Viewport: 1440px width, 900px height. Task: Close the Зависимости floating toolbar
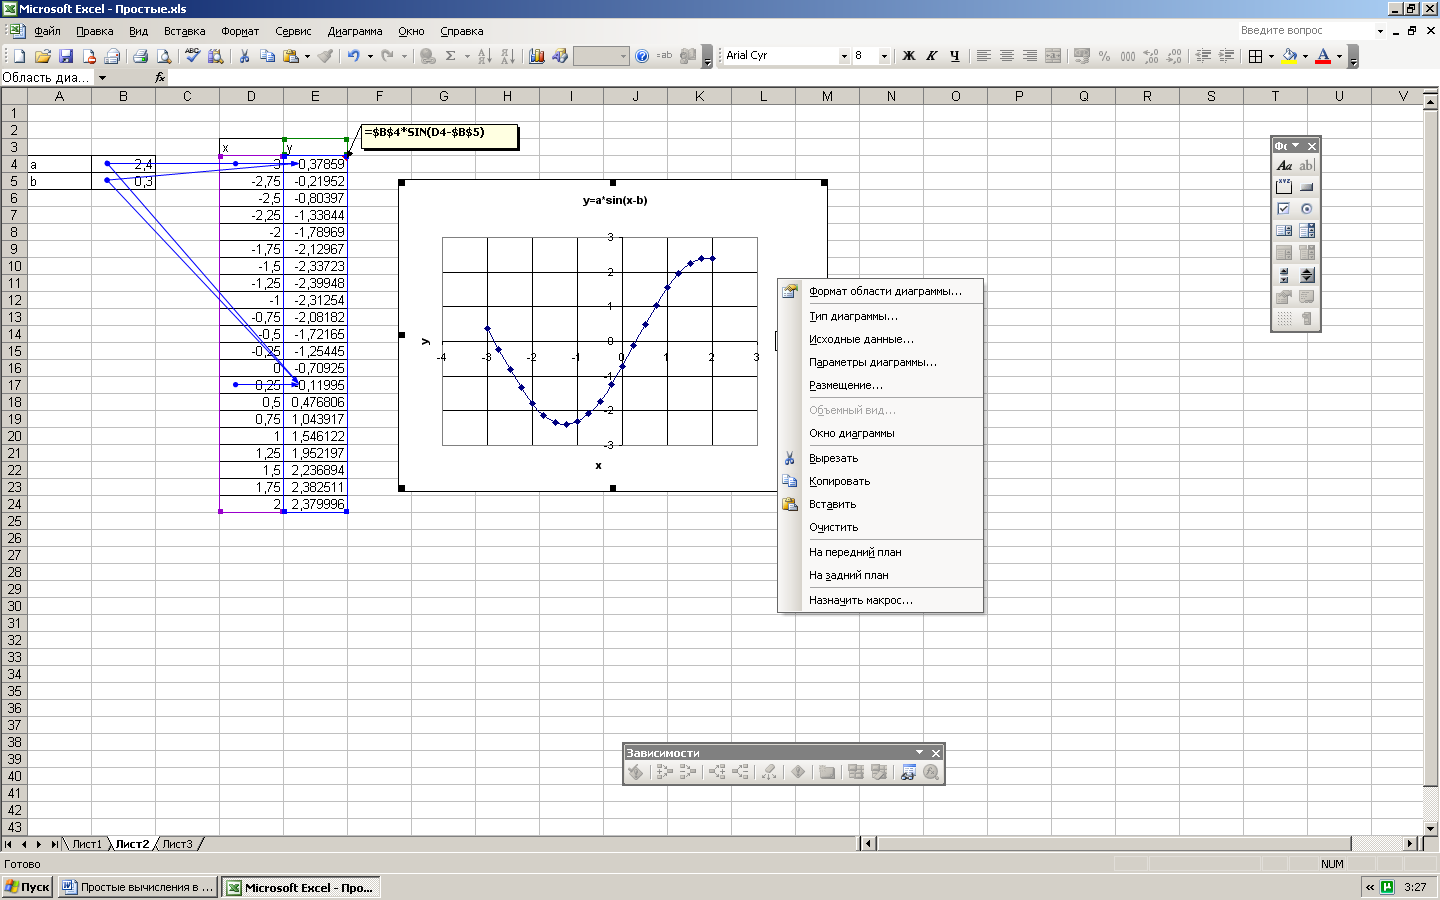click(936, 752)
